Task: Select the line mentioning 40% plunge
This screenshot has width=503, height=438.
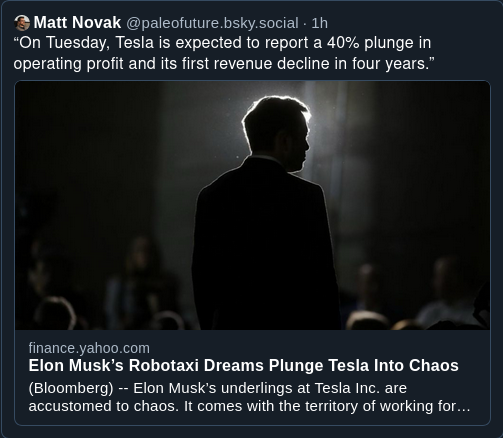Action: point(222,43)
